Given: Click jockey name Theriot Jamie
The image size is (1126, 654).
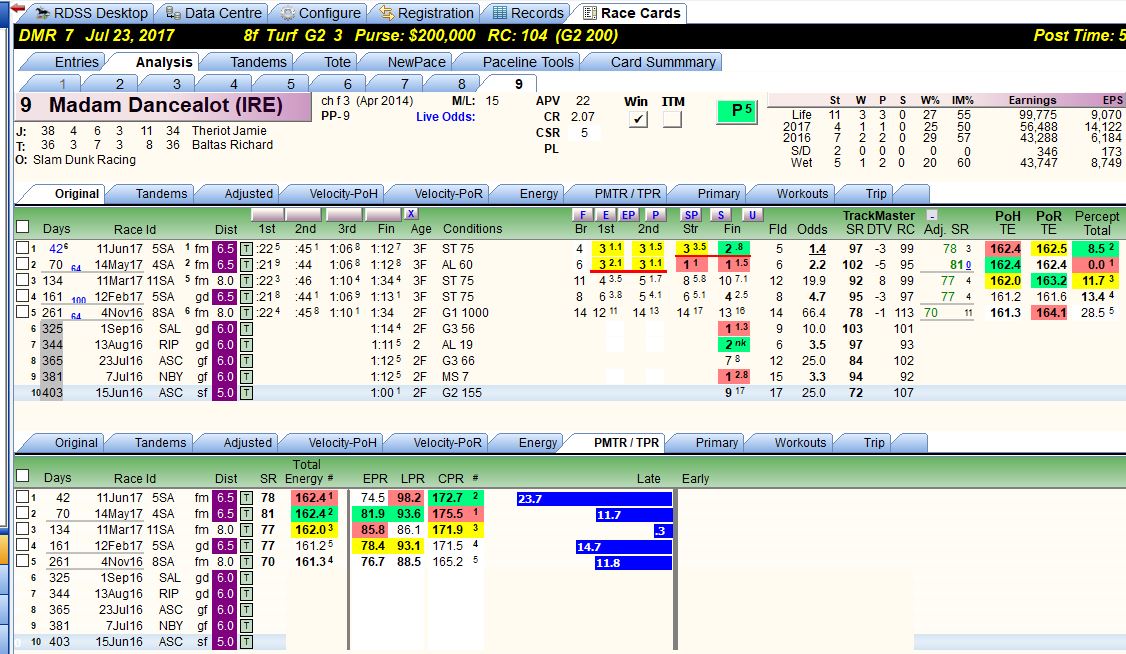Looking at the screenshot, I should click(x=229, y=131).
